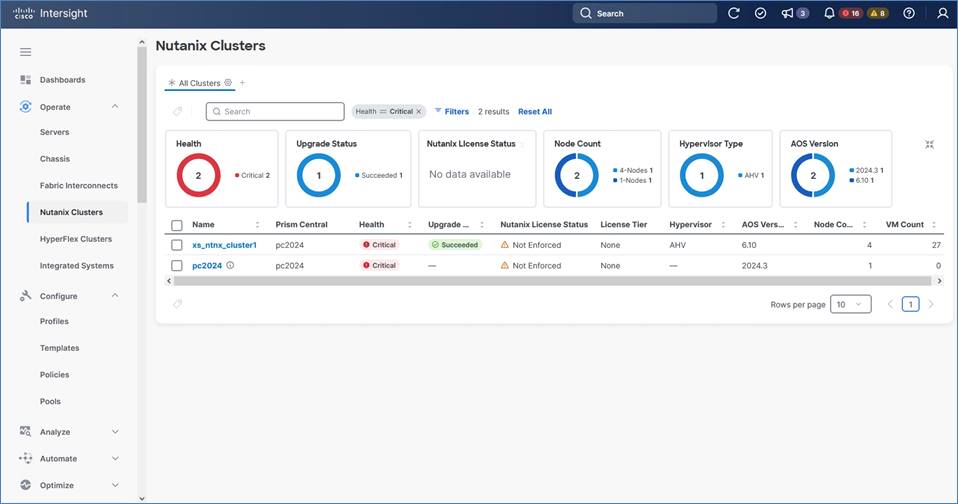
Task: Toggle the select-all header checkbox
Action: coord(177,225)
